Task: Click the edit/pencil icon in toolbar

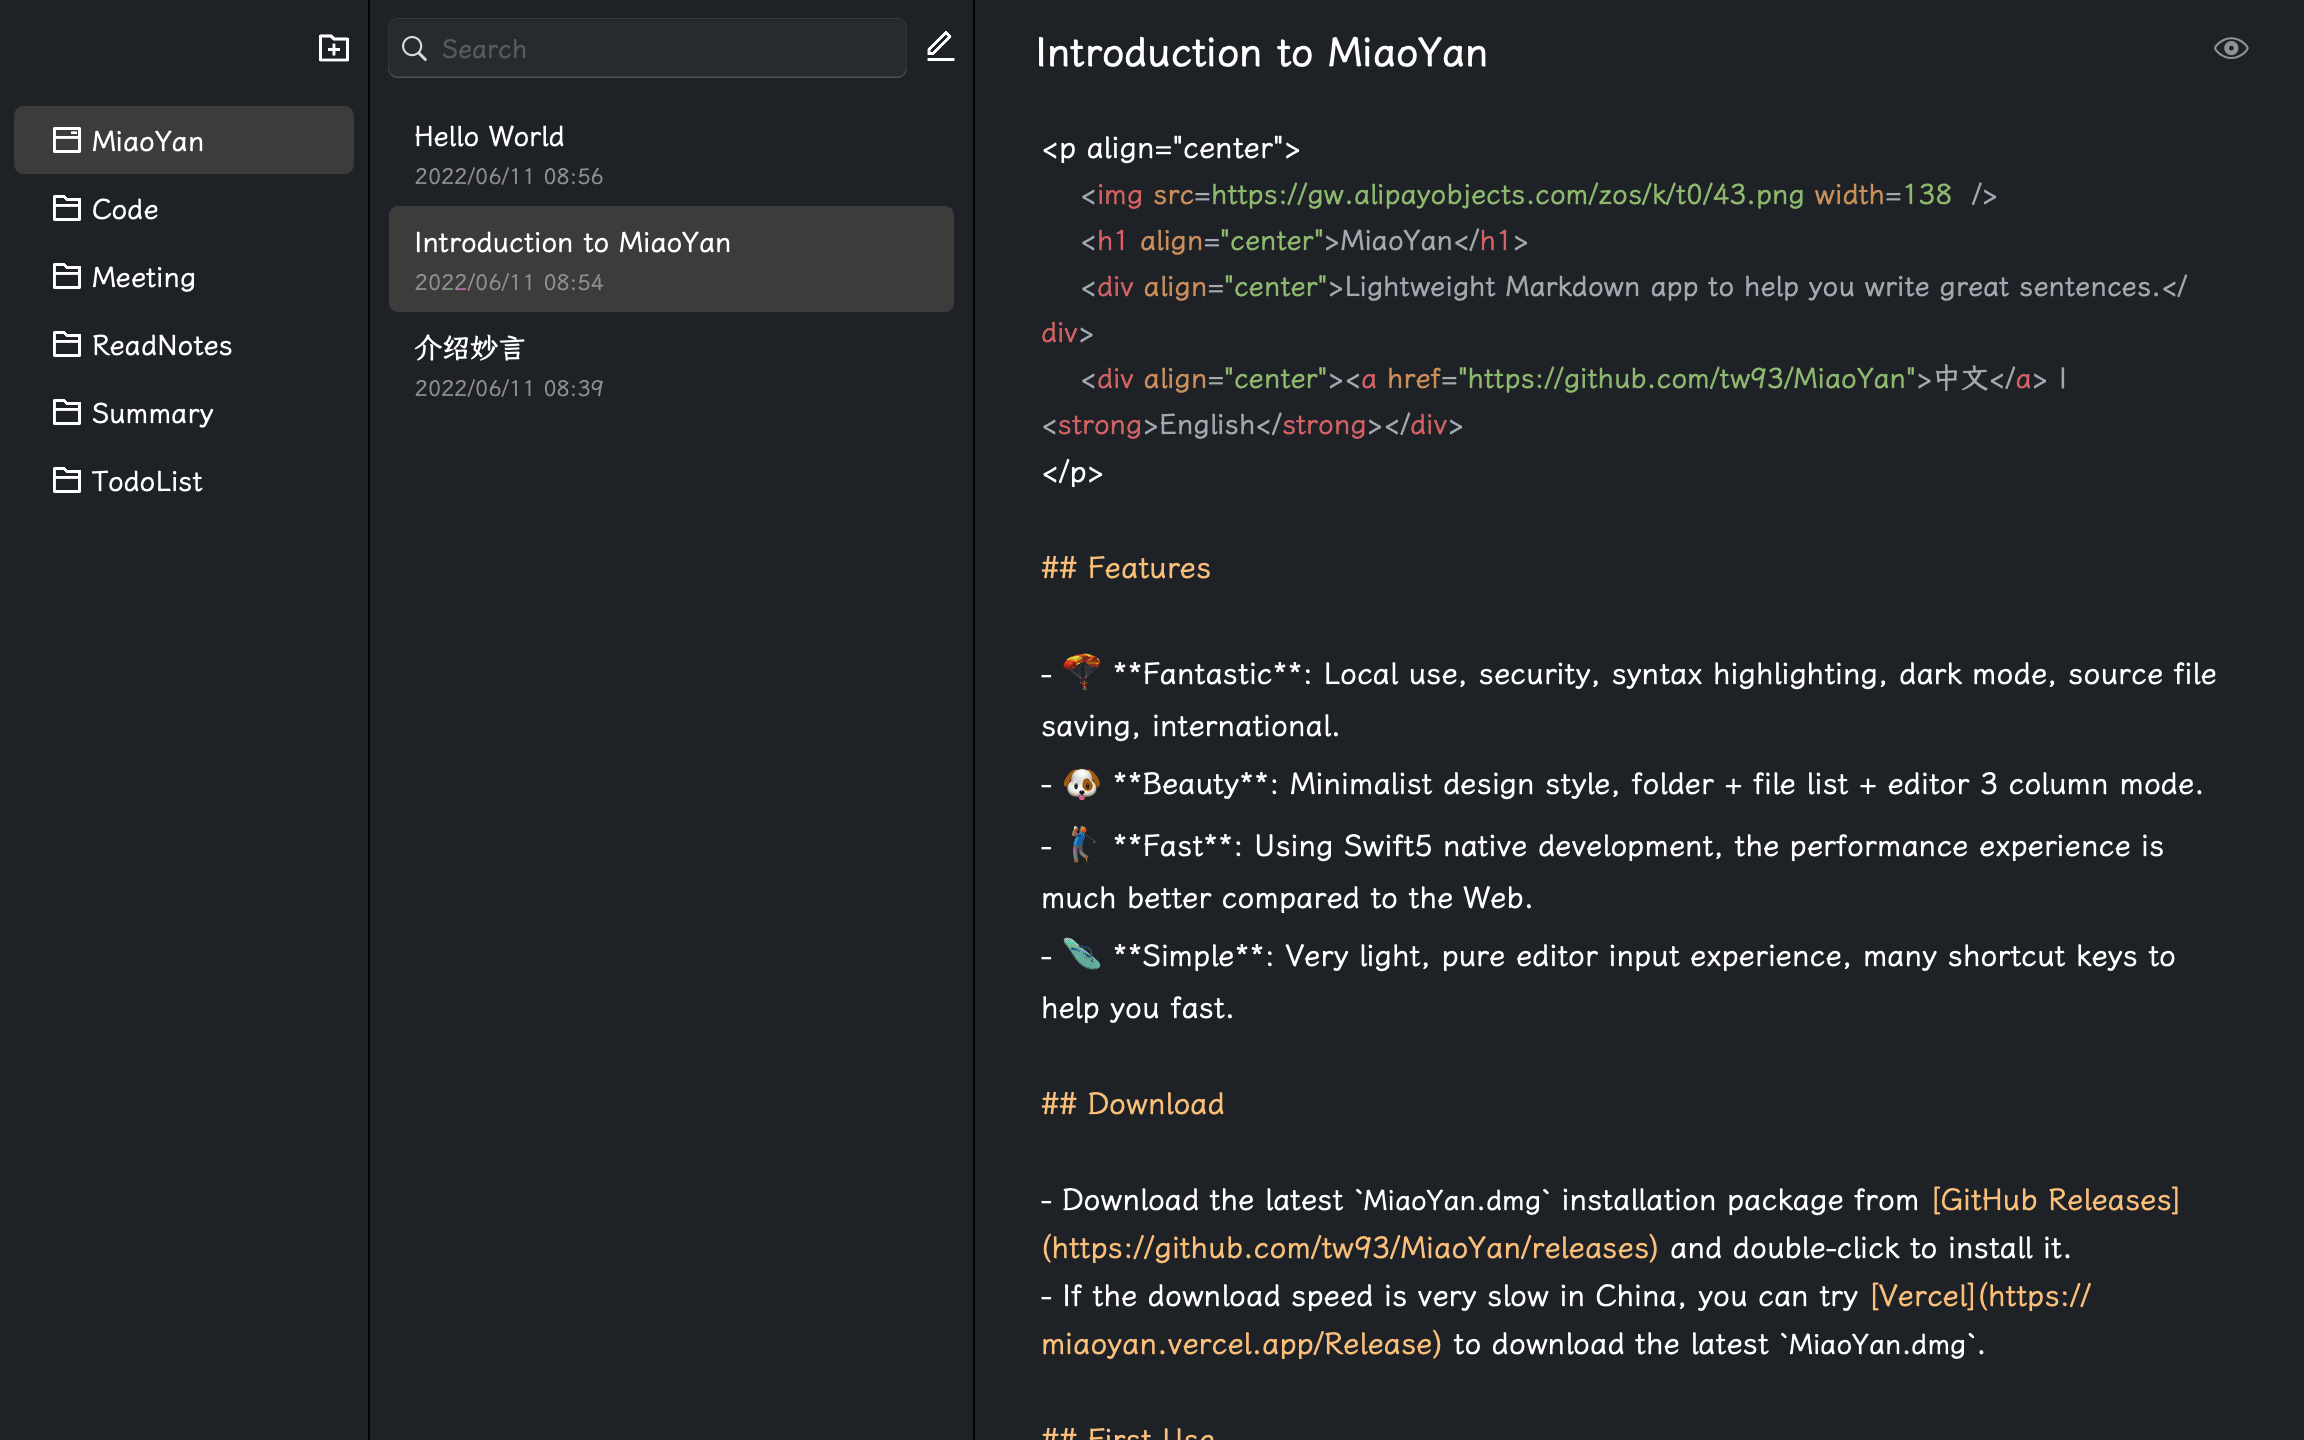Action: point(941,46)
